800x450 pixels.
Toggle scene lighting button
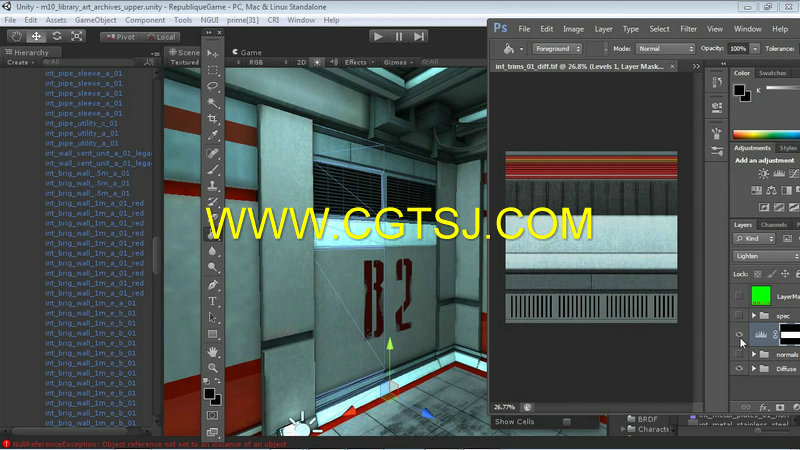point(317,62)
